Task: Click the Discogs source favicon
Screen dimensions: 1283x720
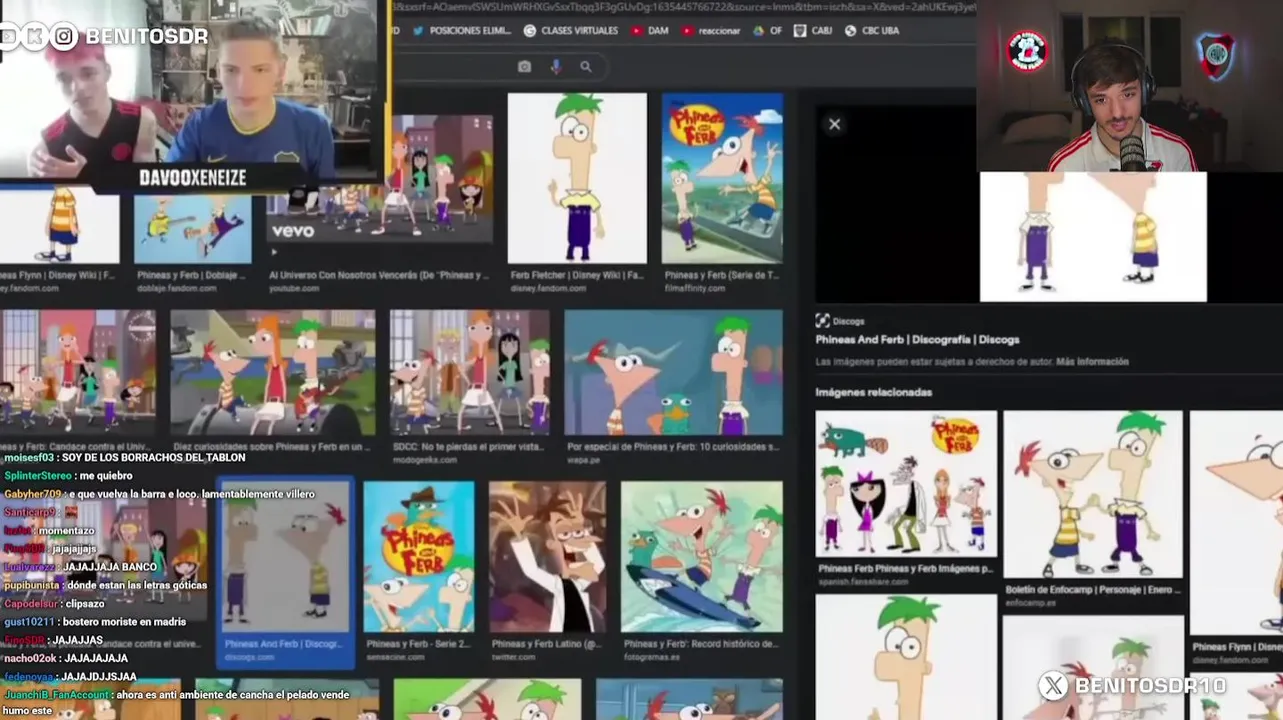Action: 822,321
